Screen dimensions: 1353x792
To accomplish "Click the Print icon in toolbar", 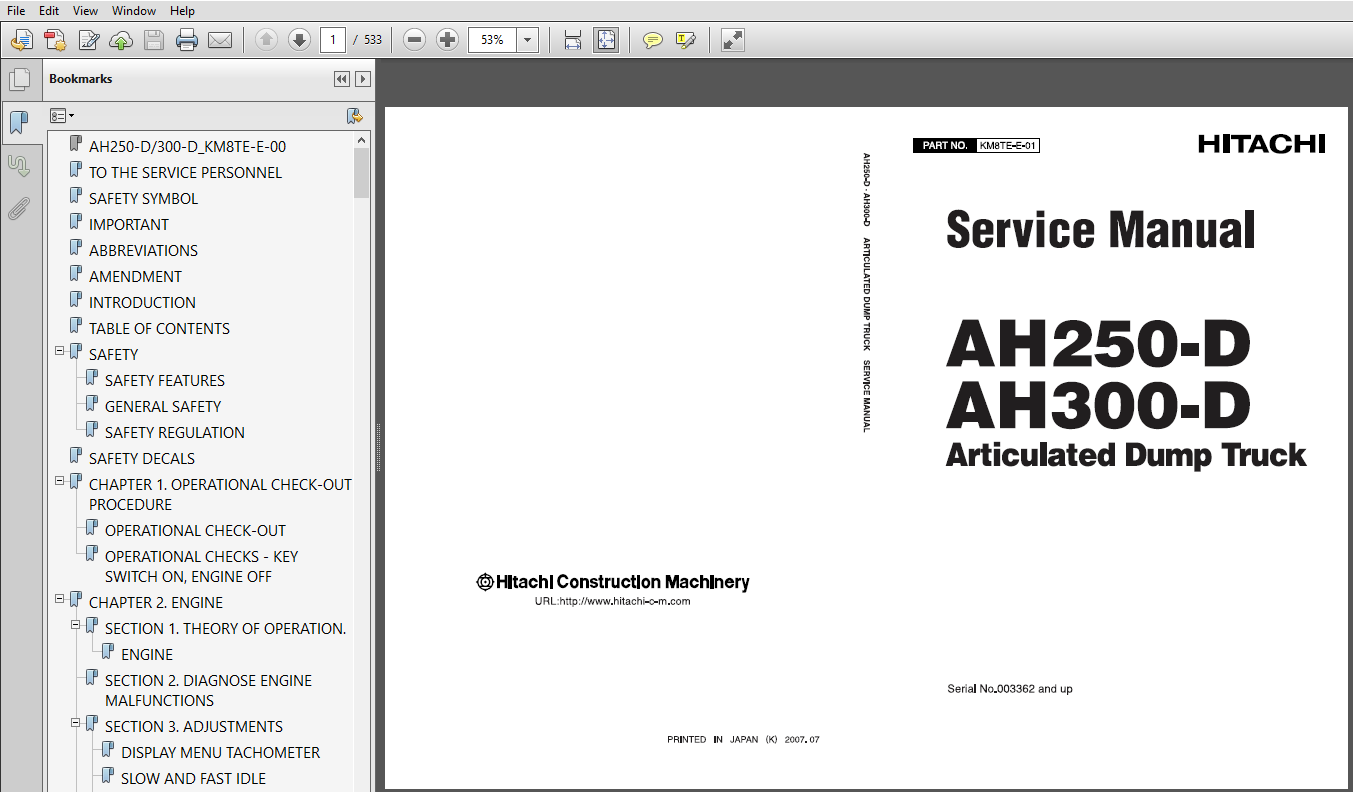I will click(187, 40).
